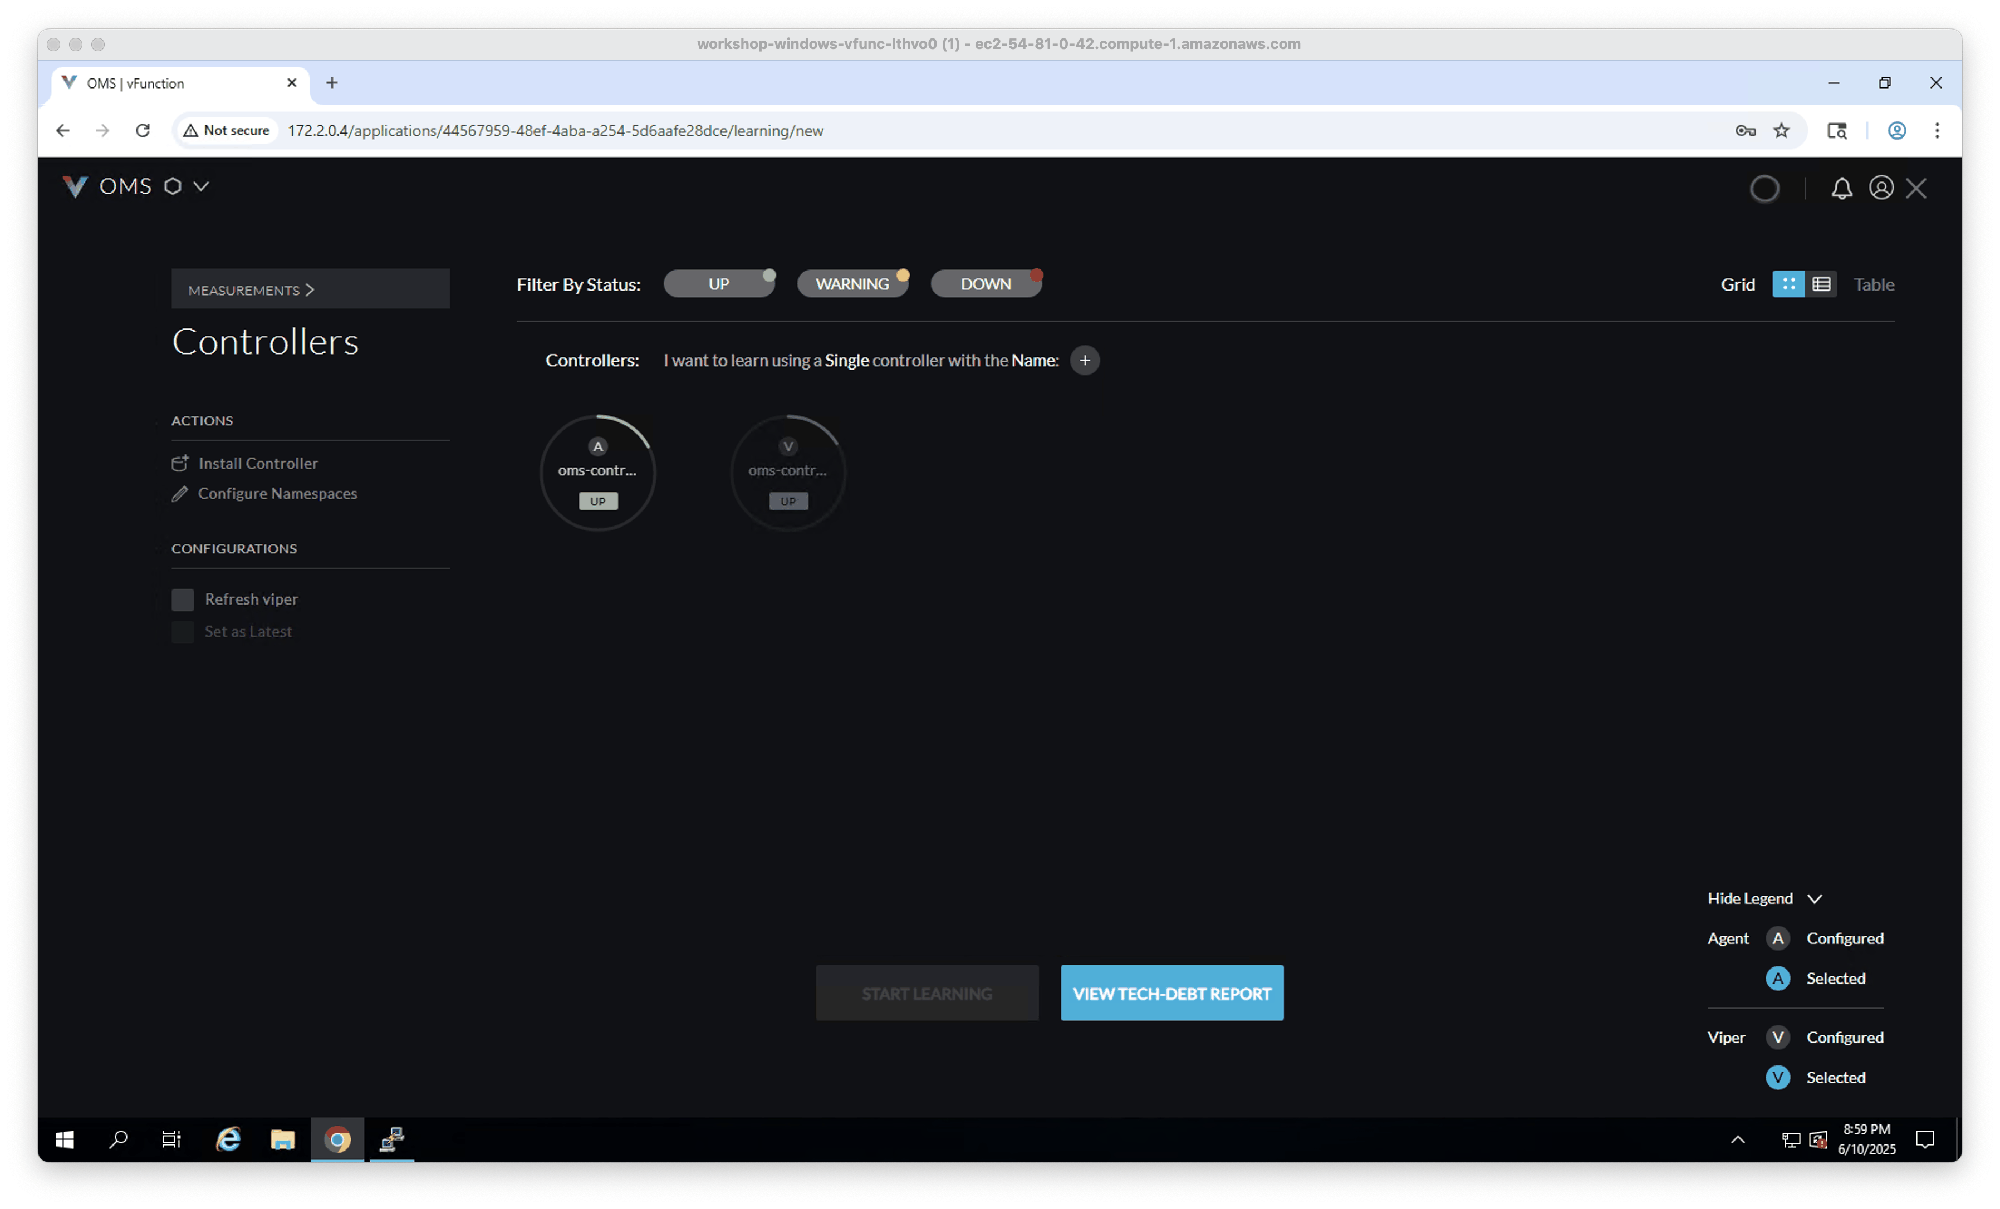The image size is (2000, 1209).
Task: Click the Grid view label
Action: tap(1737, 285)
